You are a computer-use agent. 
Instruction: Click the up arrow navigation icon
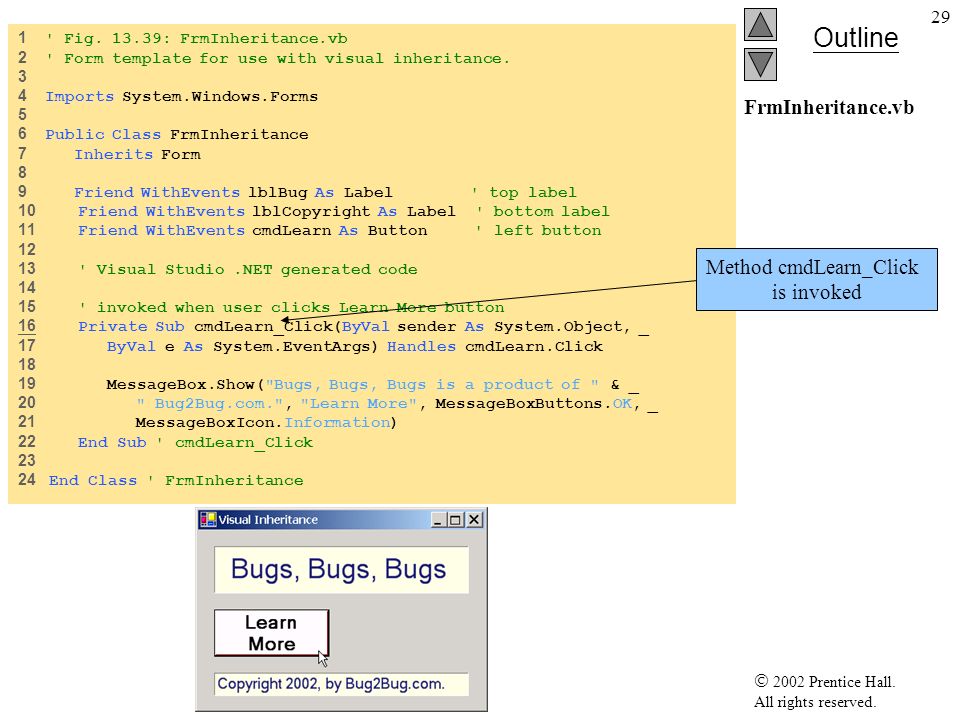[x=760, y=24]
